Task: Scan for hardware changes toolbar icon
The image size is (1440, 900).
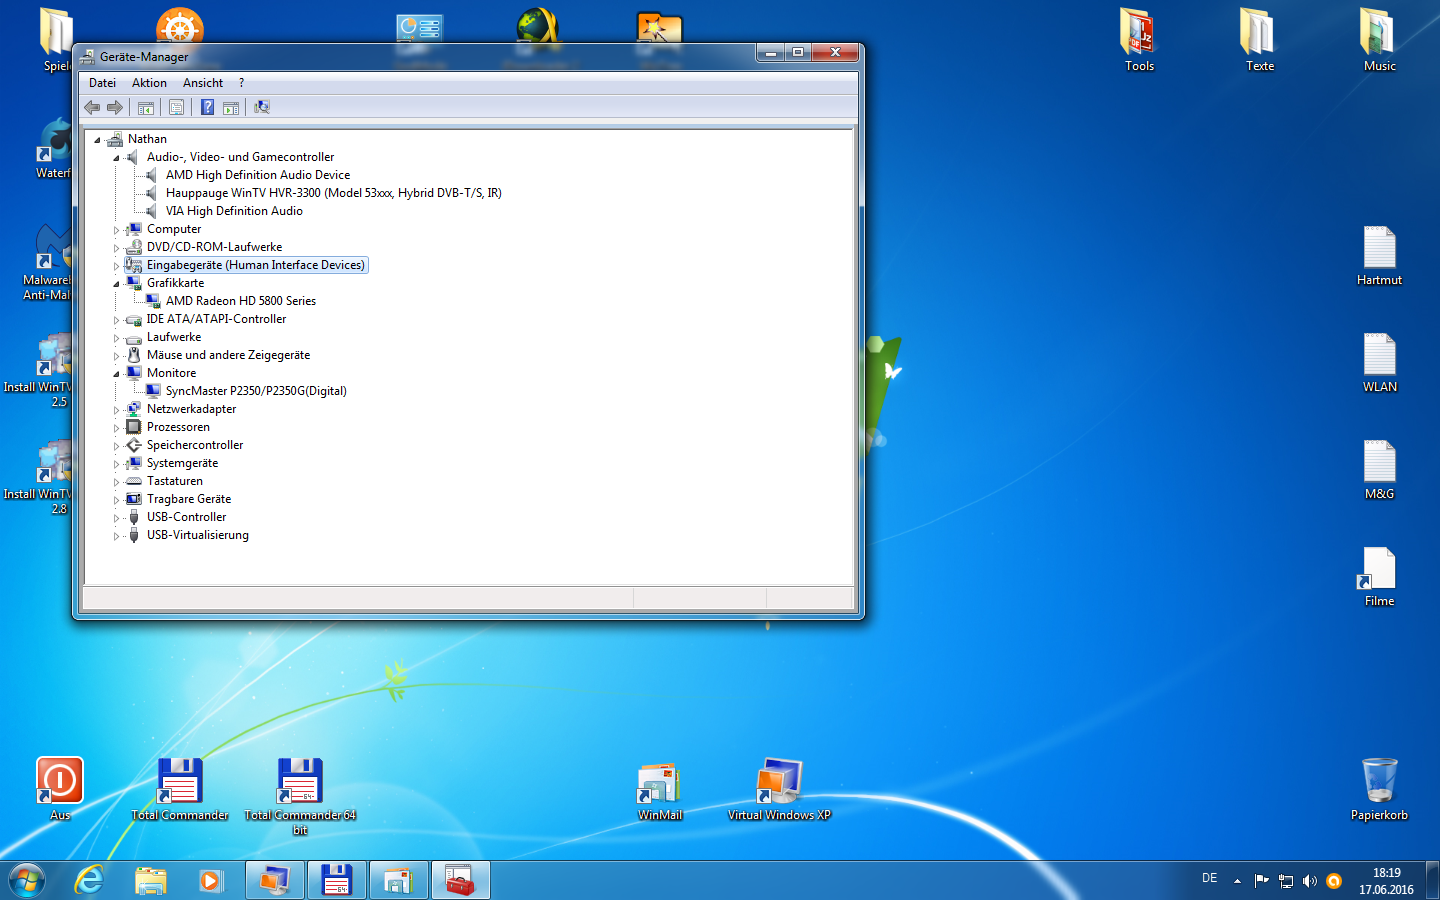Action: (262, 107)
